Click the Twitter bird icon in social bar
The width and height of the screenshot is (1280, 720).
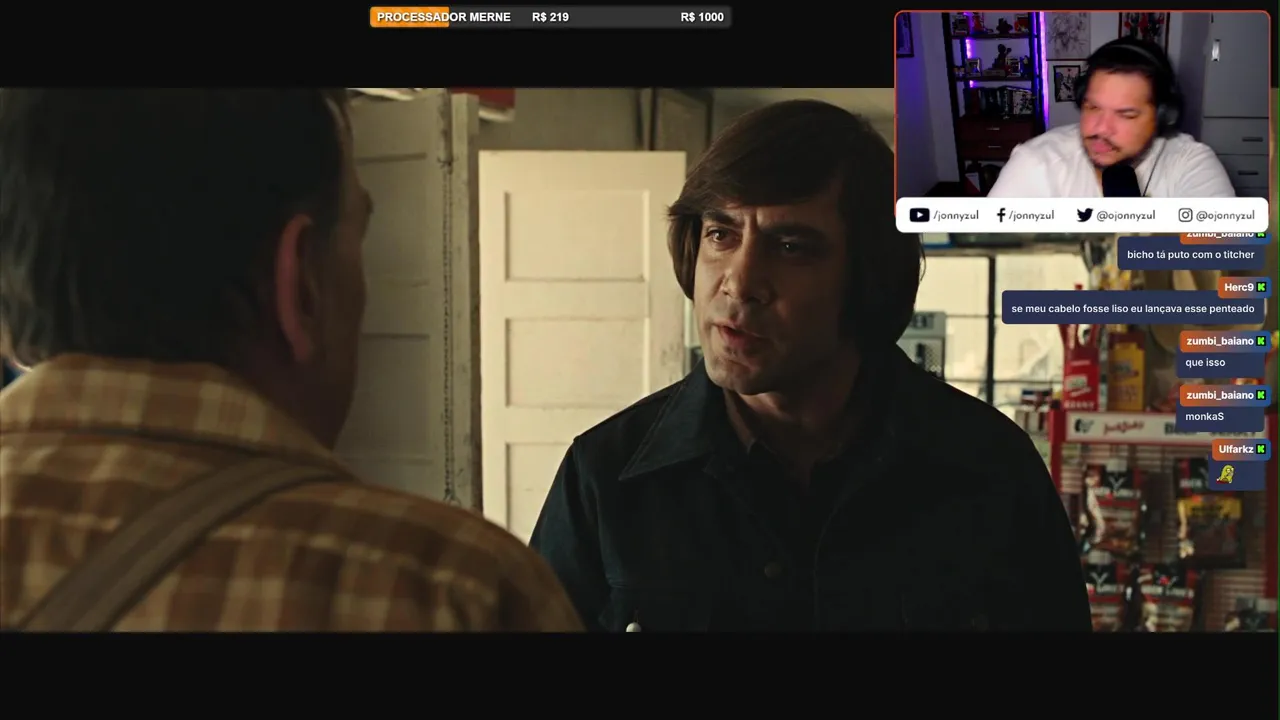click(x=1084, y=215)
